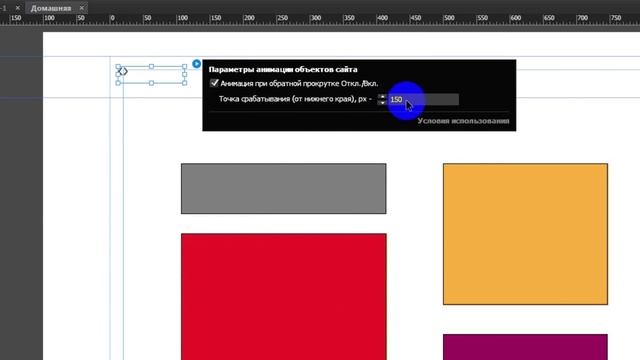Click the blue widget options flyout arrow
This screenshot has width=640, height=360.
coord(196,64)
